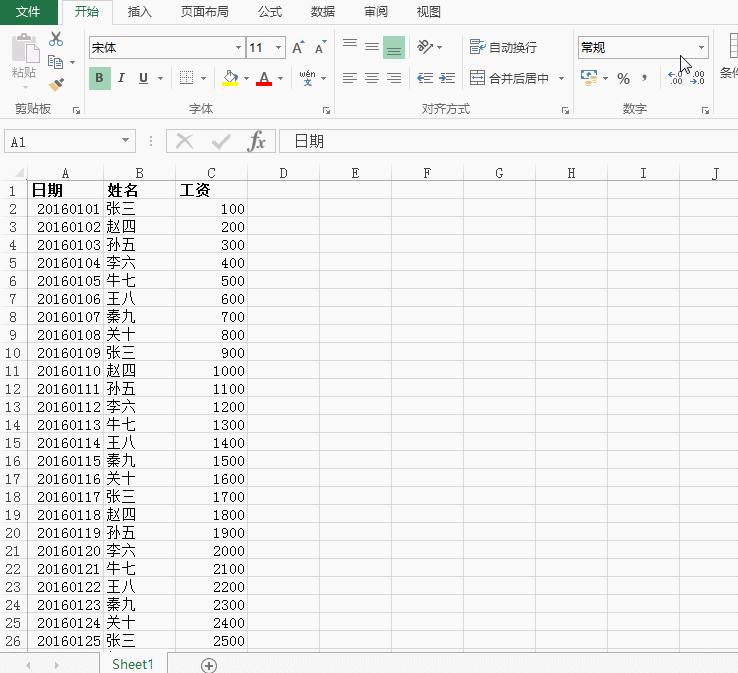Click the Insert Function fx icon
Image resolution: width=738 pixels, height=673 pixels.
[257, 142]
